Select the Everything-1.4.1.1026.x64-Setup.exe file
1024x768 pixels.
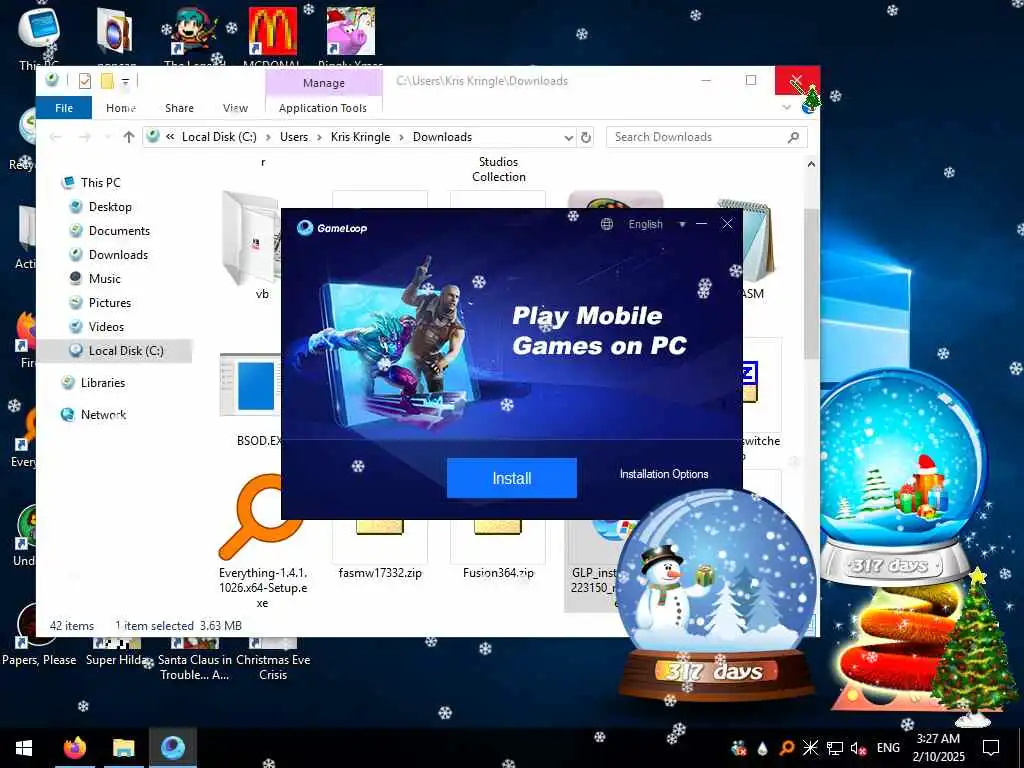[x=262, y=542]
